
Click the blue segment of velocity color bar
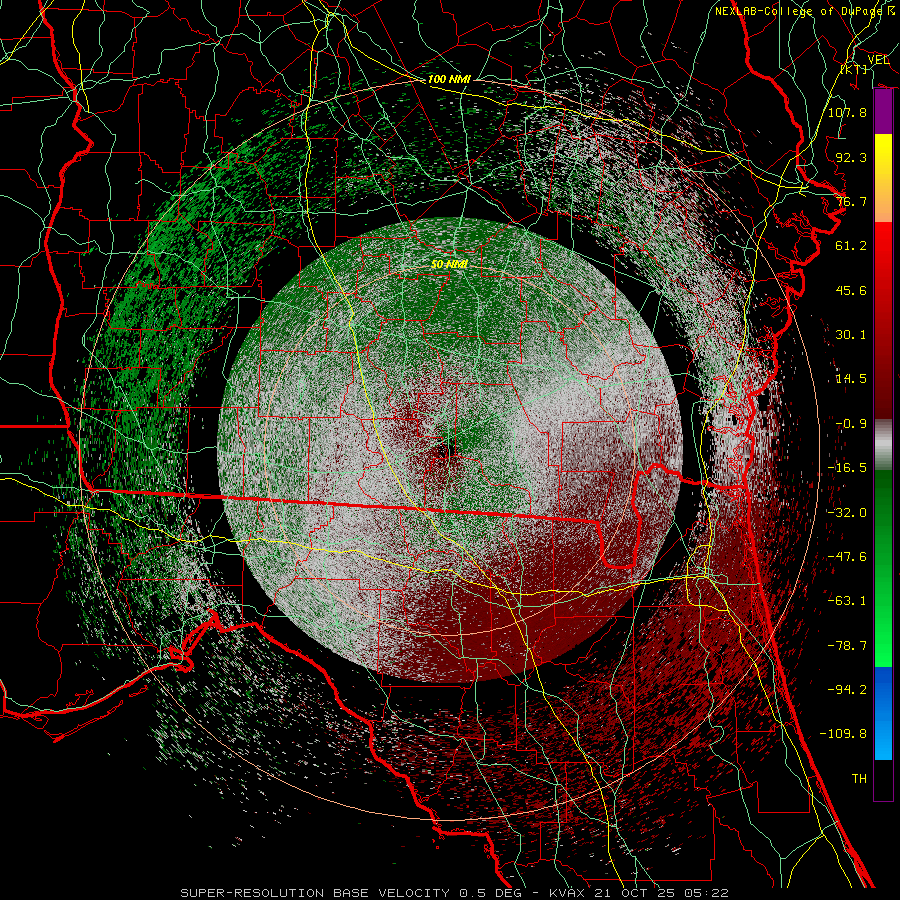click(x=883, y=713)
